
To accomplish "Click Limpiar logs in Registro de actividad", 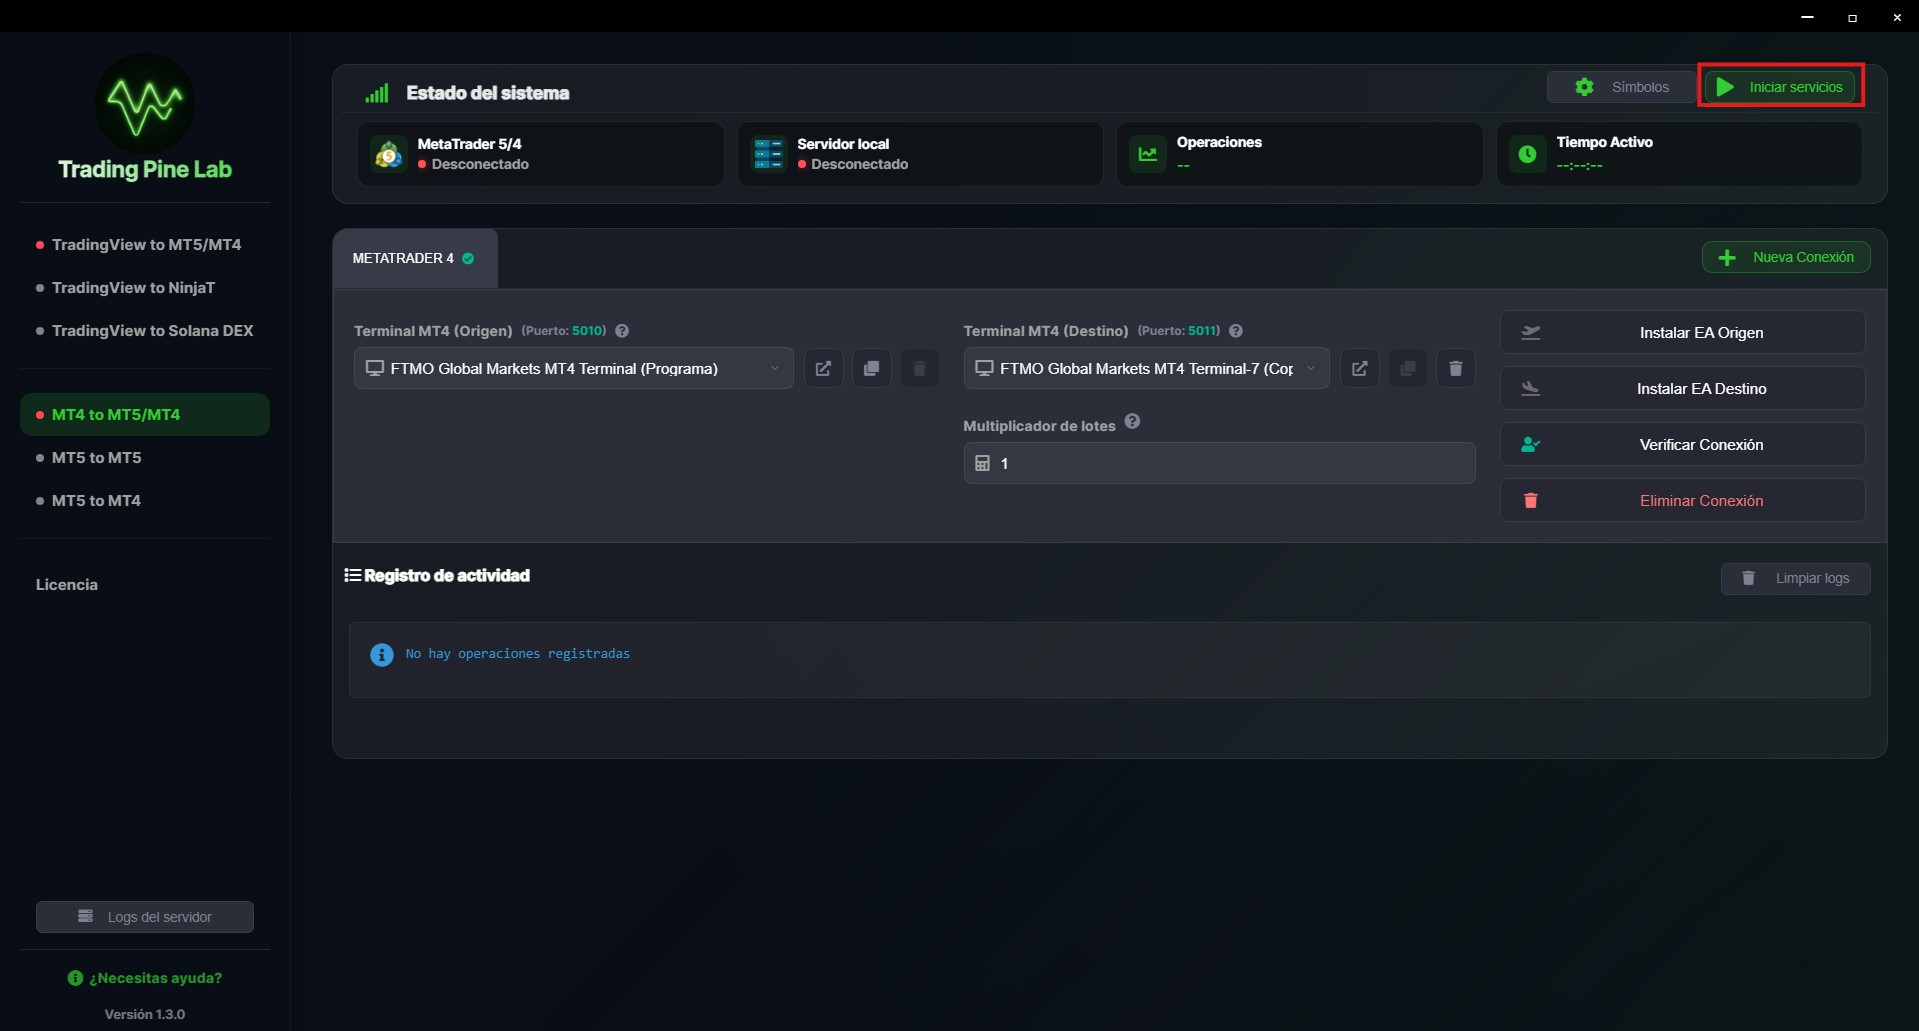I will [x=1796, y=578].
